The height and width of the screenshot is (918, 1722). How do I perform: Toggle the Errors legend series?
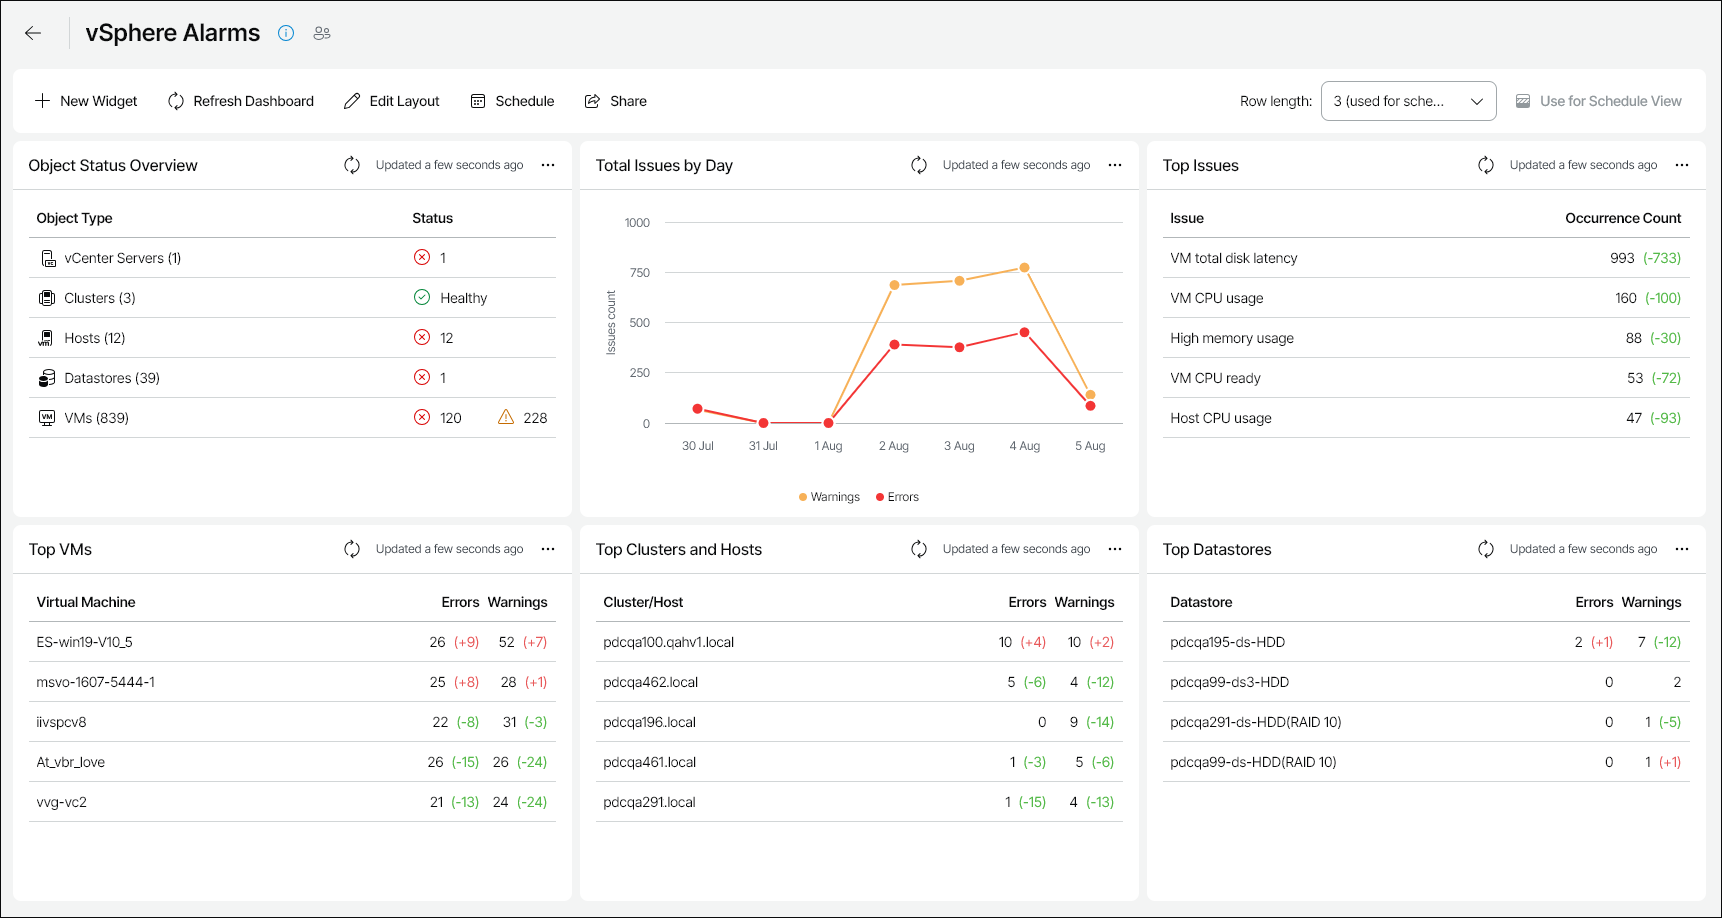(897, 497)
